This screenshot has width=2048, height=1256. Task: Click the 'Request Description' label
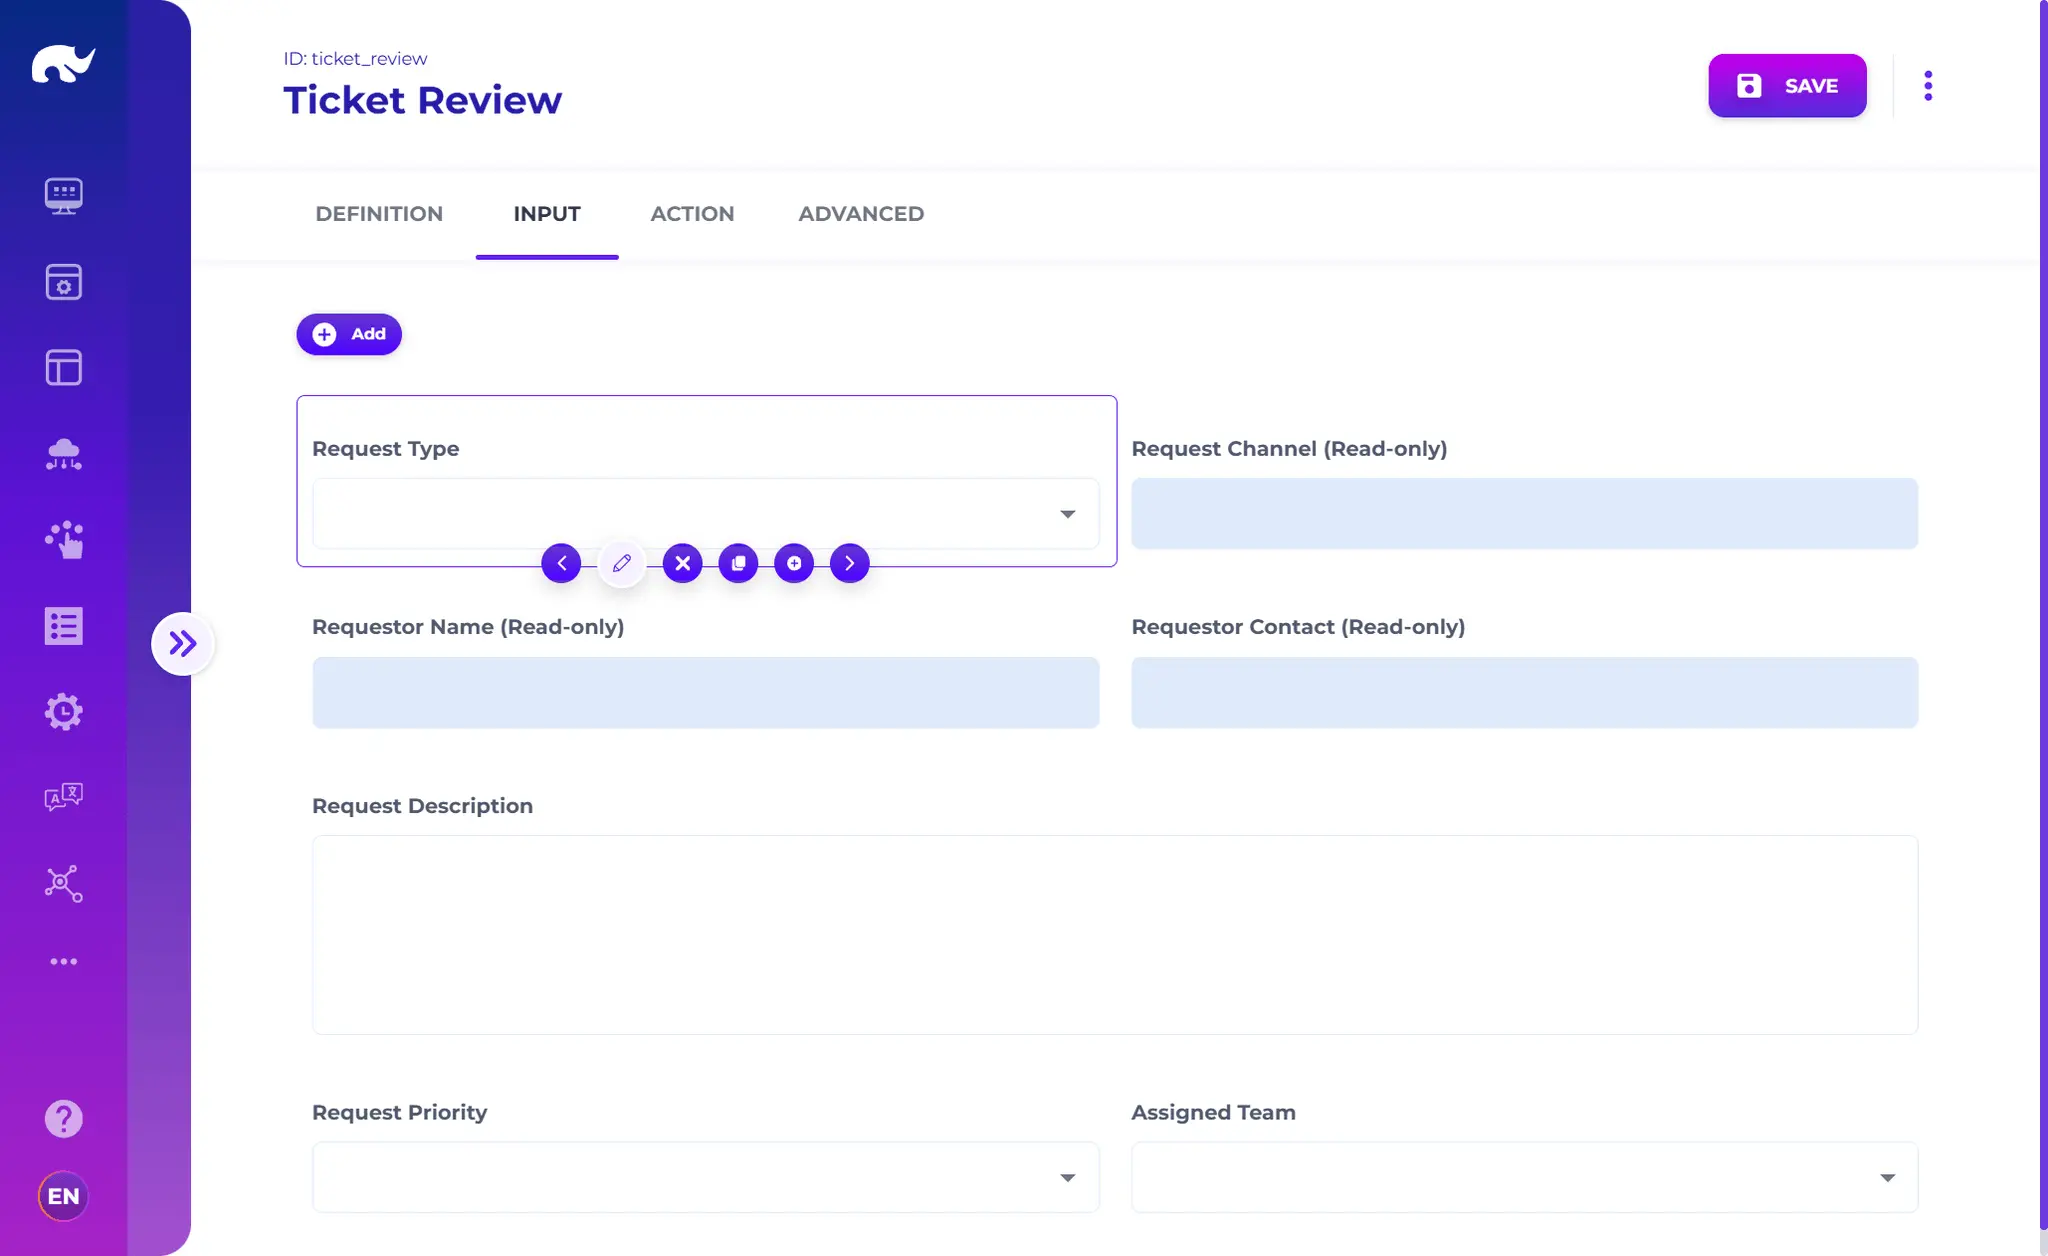pyautogui.click(x=422, y=806)
